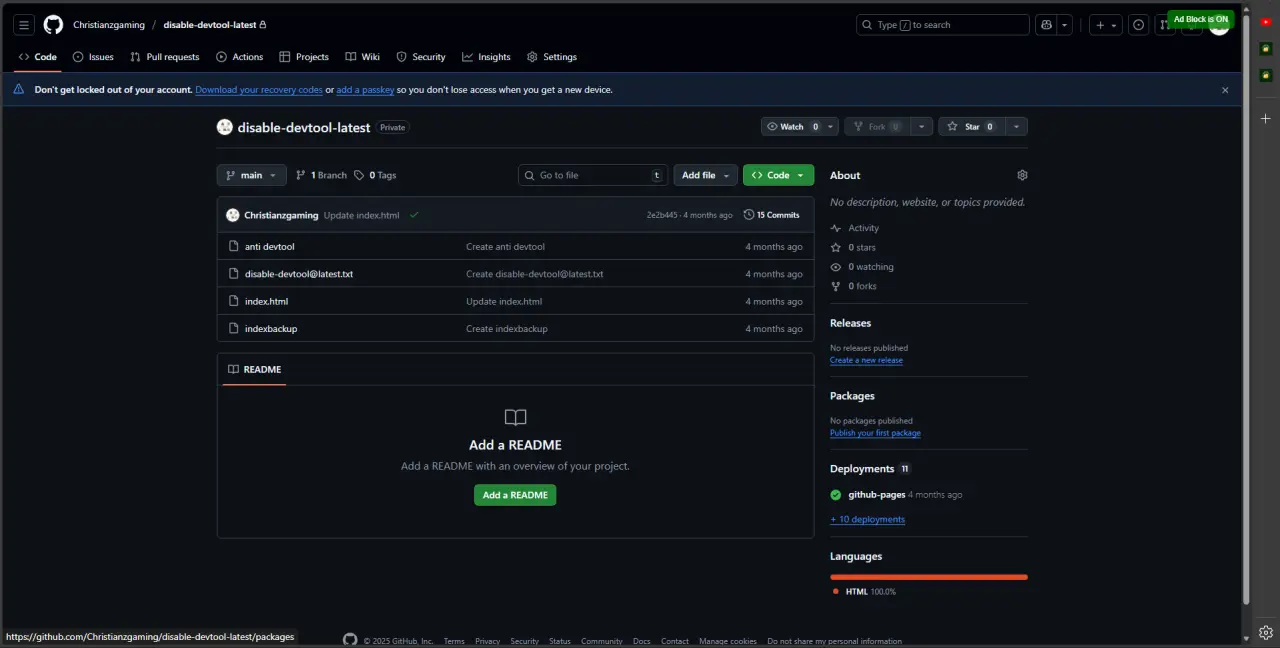
Task: Open the Deployments heading link
Action: 870,469
